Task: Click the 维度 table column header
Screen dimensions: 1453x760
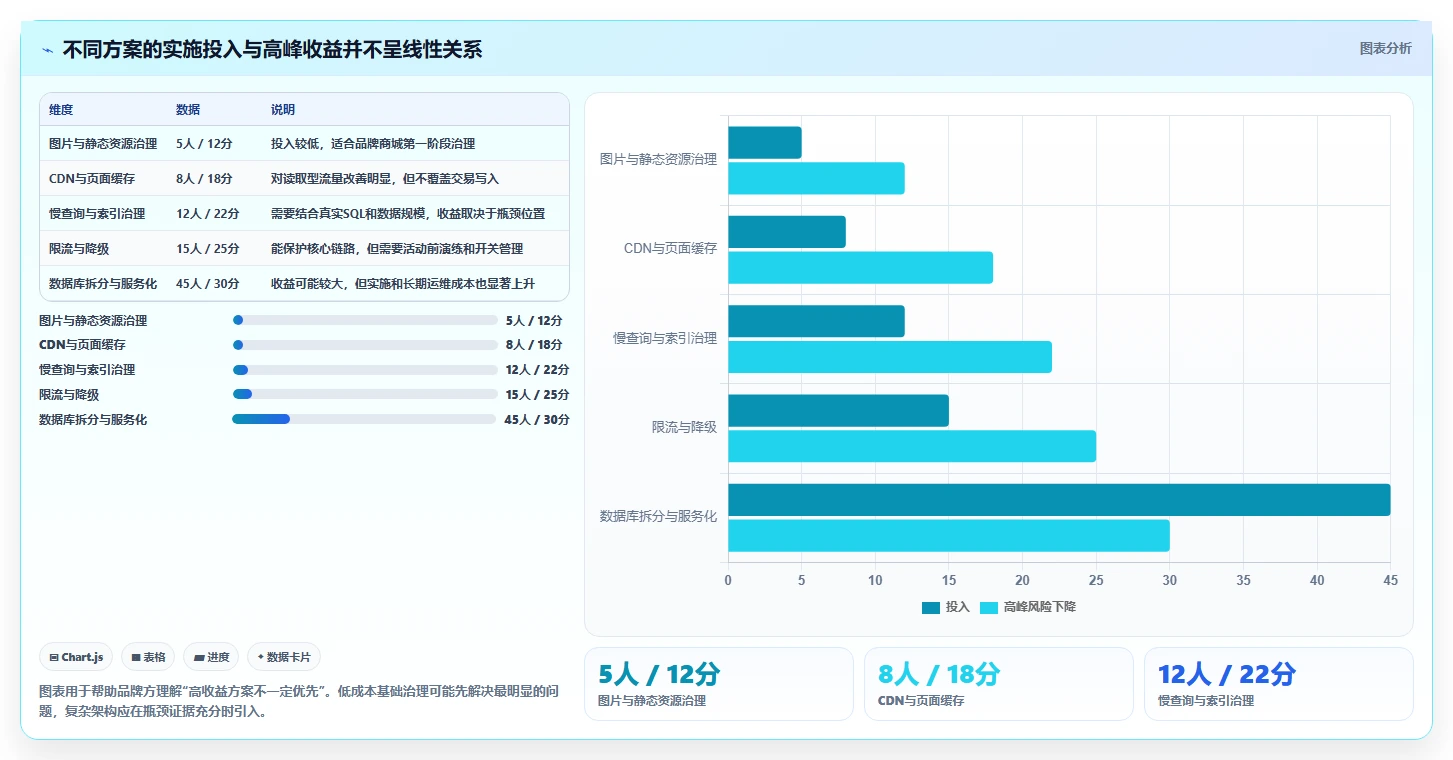Action: point(61,110)
